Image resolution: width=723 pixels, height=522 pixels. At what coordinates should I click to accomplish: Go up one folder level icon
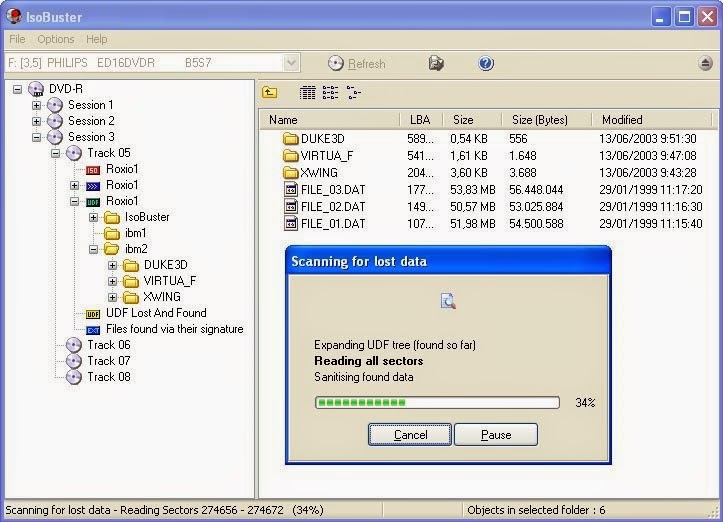coord(270,93)
